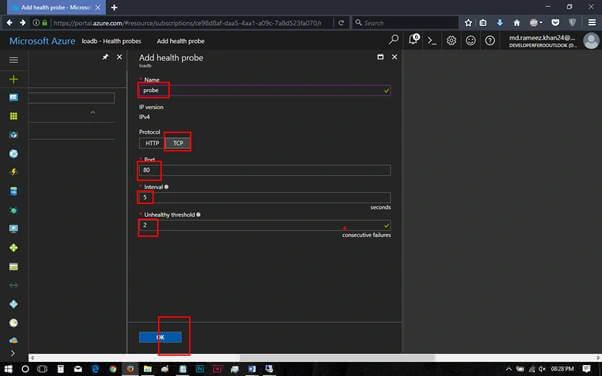Toggle the Azure hamburger sidebar menu
Screen dimensions: 602x376
[x=13, y=60]
